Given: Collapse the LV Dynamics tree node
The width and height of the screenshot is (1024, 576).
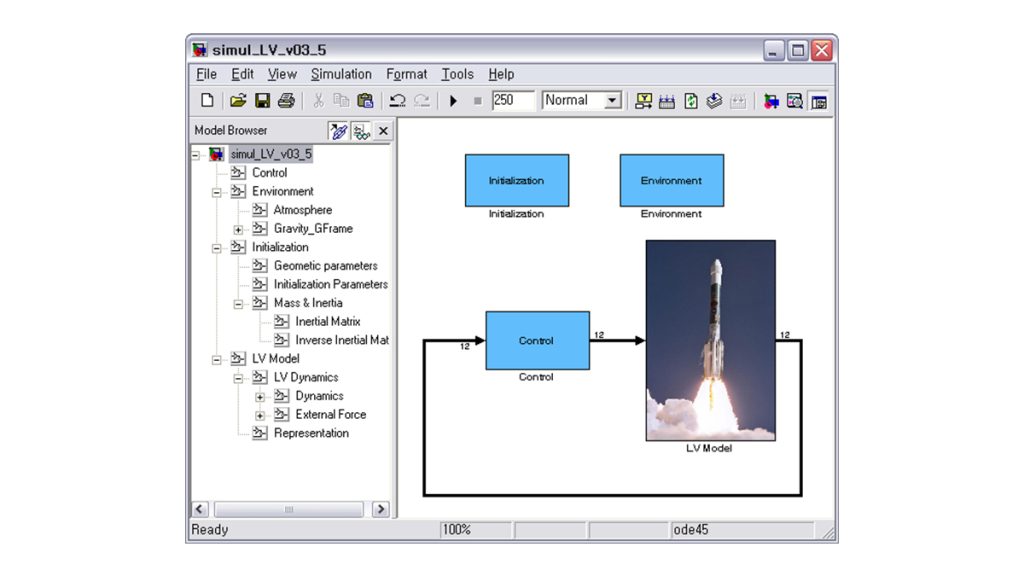Looking at the screenshot, I should [238, 378].
